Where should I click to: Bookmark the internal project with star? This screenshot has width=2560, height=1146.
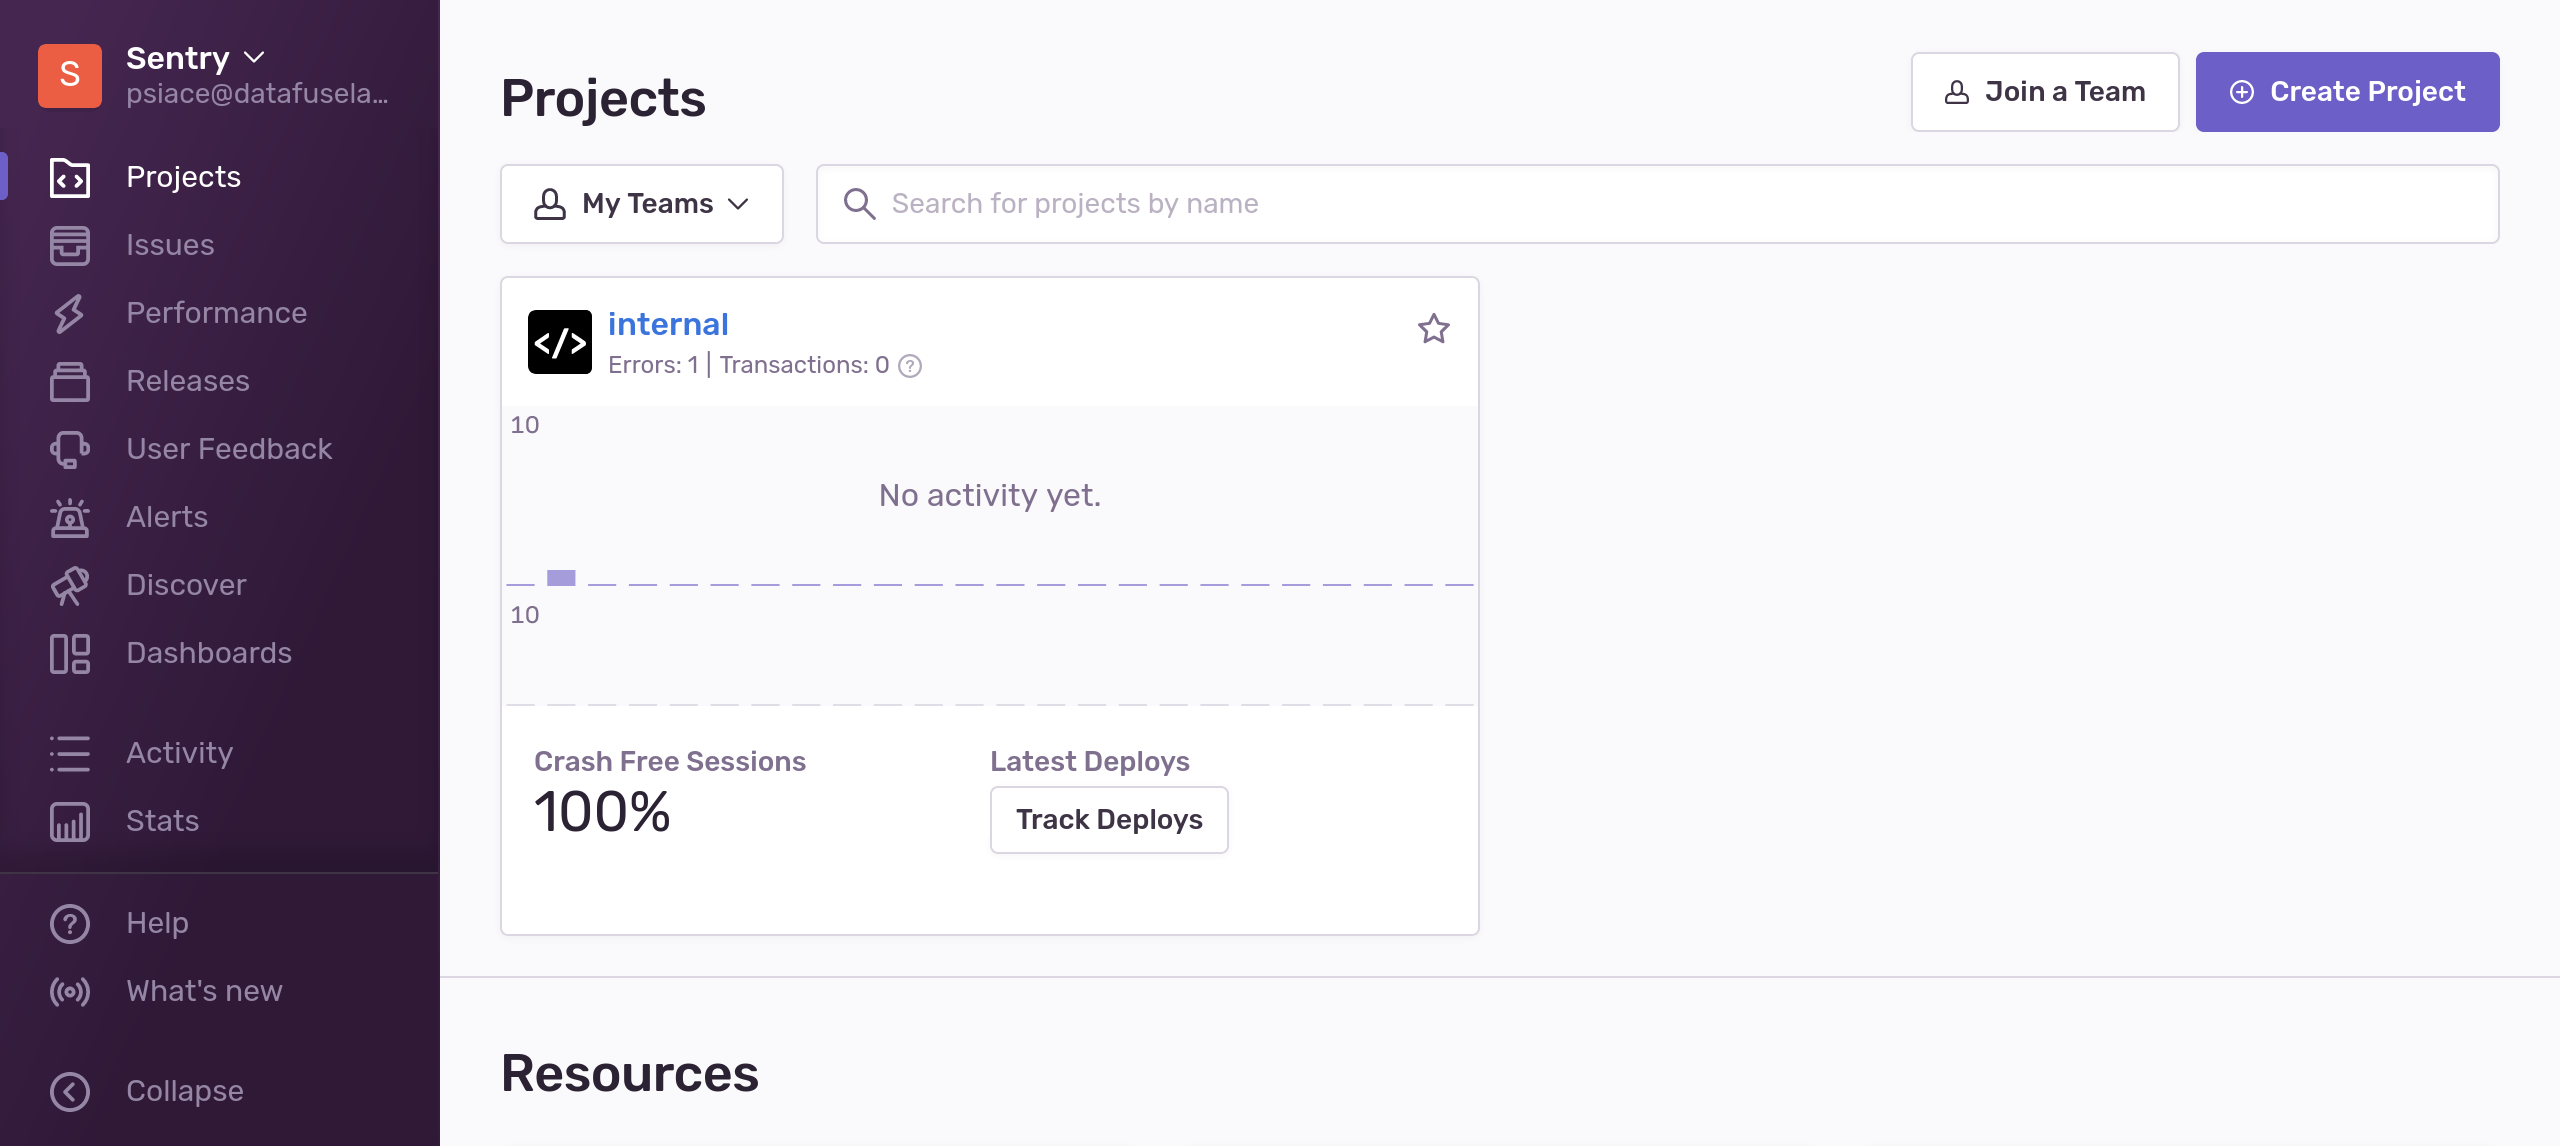1433,329
